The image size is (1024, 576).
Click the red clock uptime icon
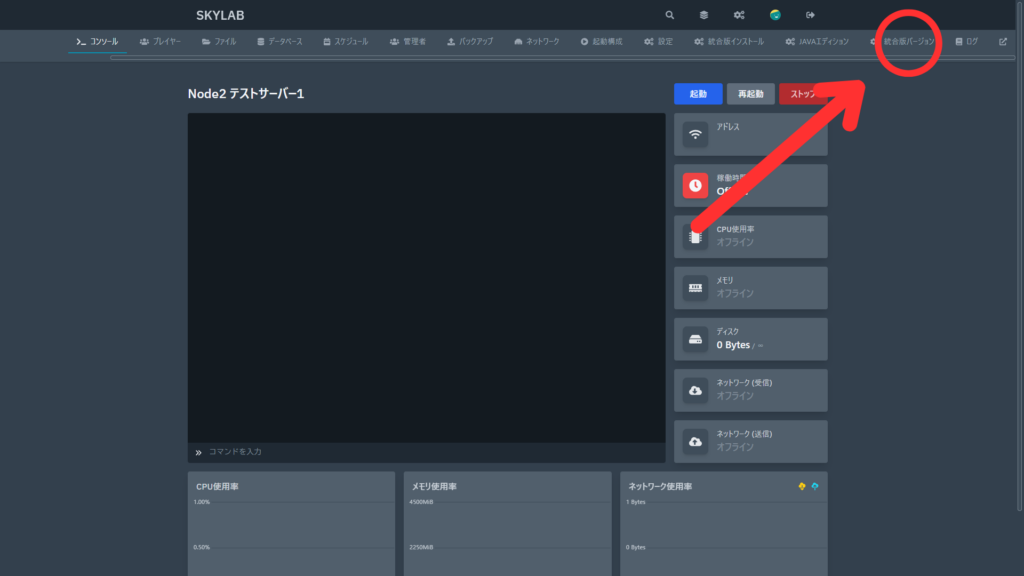(x=695, y=185)
